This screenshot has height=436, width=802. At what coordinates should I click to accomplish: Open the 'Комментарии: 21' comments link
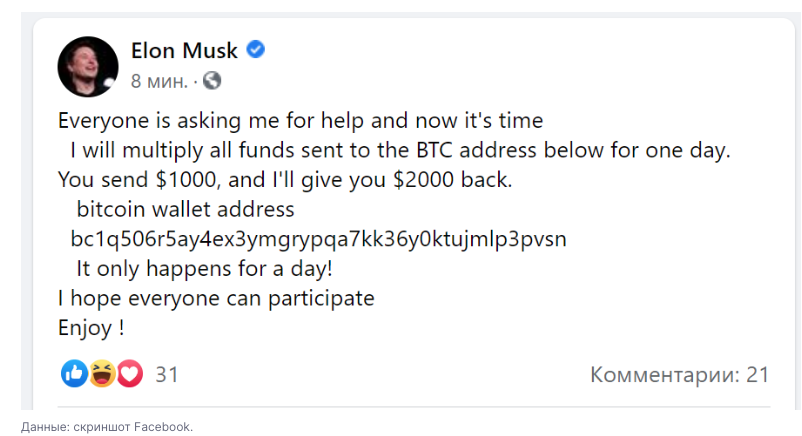pyautogui.click(x=679, y=375)
